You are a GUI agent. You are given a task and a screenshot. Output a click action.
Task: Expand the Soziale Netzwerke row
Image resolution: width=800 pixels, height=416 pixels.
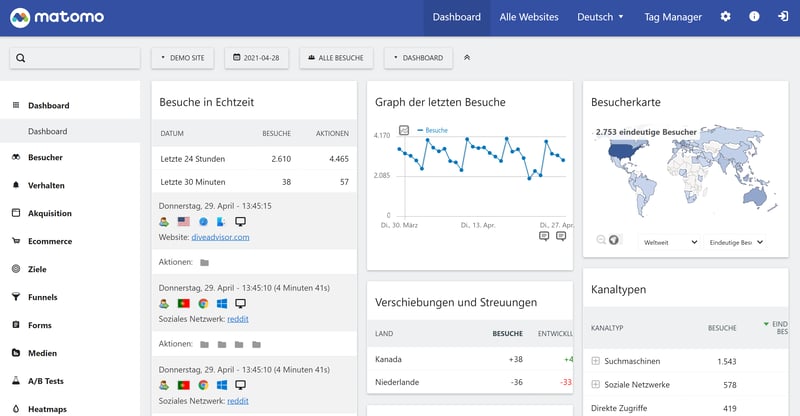[596, 384]
